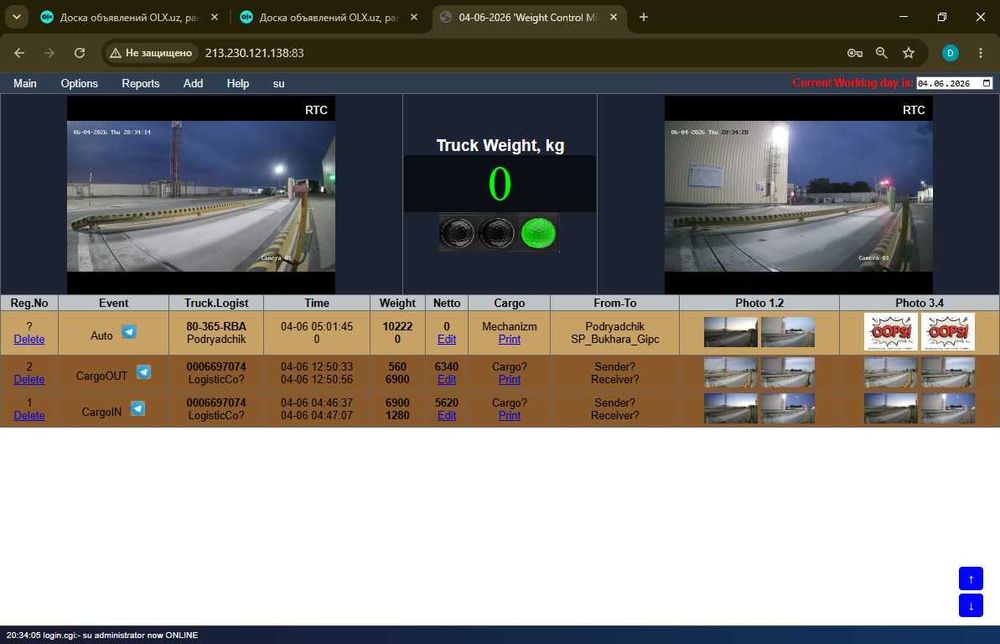Open first Photo 1.2 thumbnail in CargoOUT row
This screenshot has width=1000, height=644.
(x=731, y=372)
